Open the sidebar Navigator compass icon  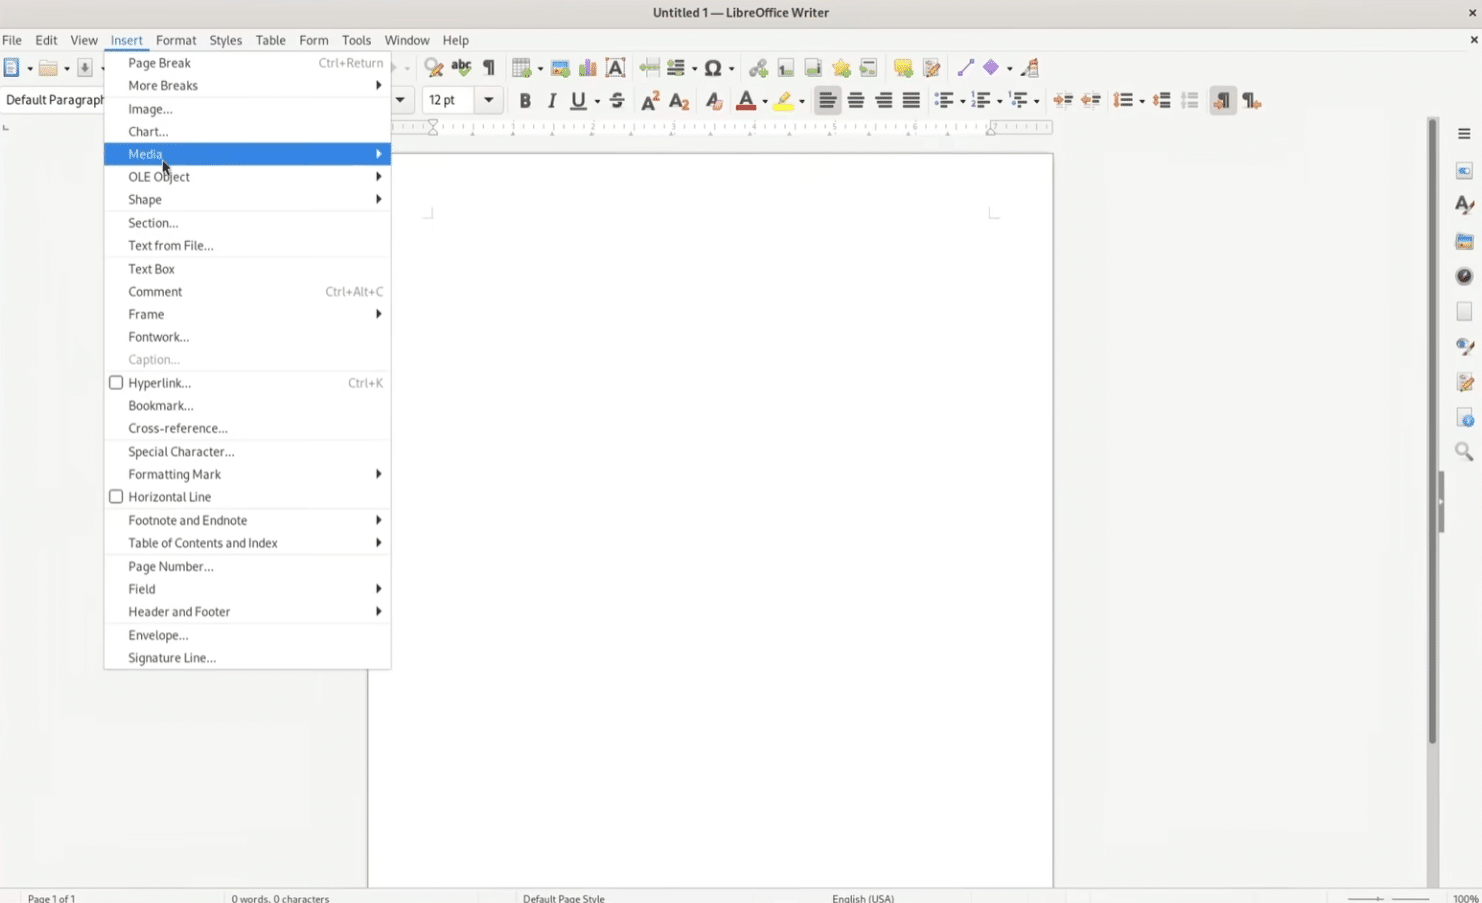[1464, 276]
